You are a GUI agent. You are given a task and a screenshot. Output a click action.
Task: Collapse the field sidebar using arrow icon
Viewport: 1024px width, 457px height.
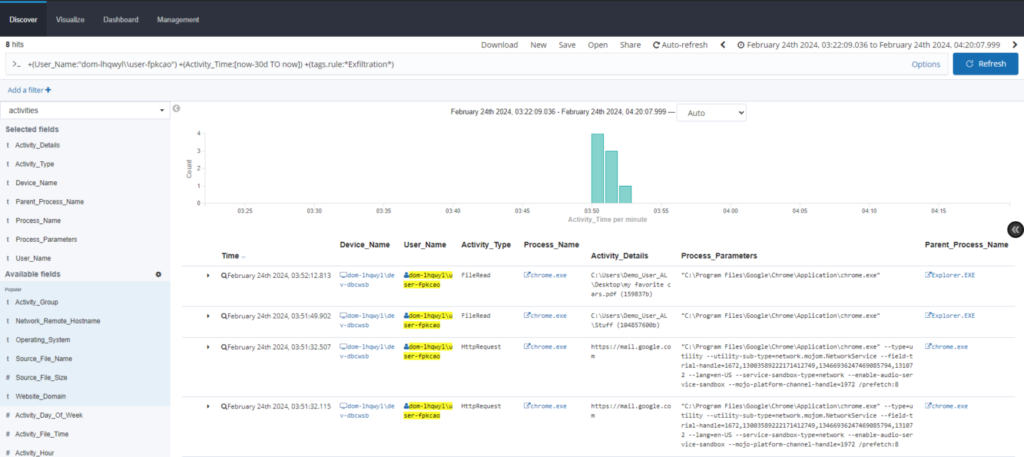click(x=176, y=108)
